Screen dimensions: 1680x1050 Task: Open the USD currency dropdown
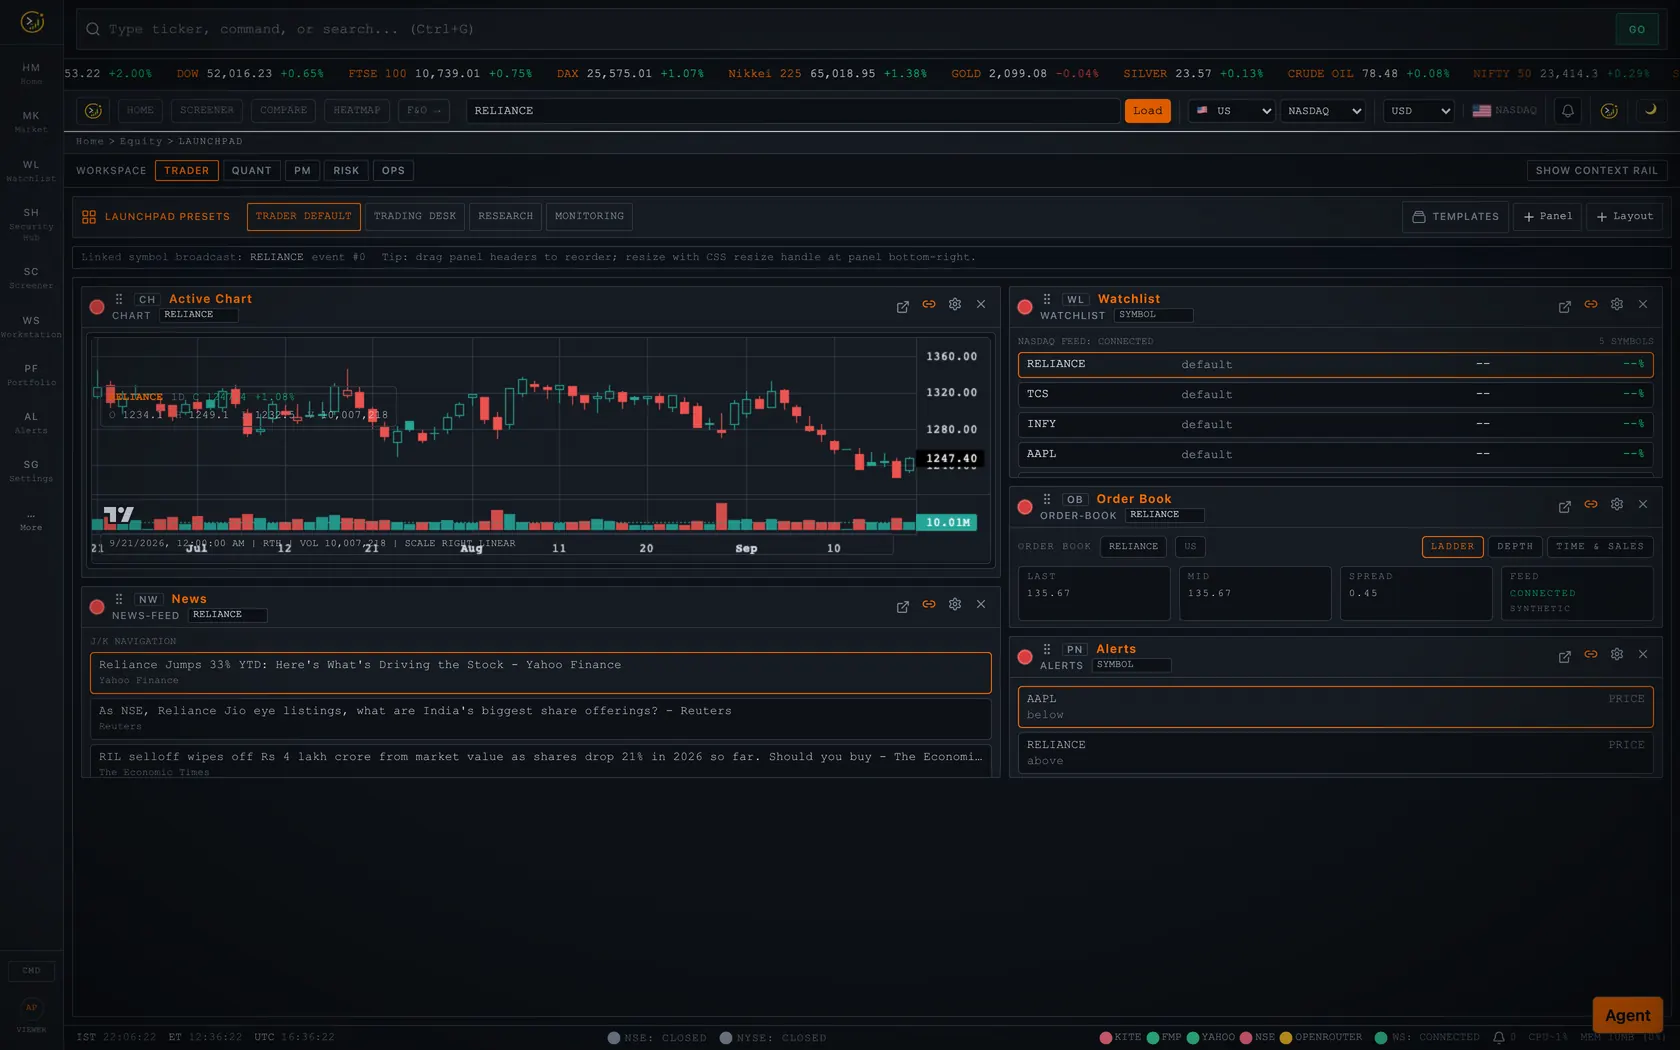[x=1419, y=111]
